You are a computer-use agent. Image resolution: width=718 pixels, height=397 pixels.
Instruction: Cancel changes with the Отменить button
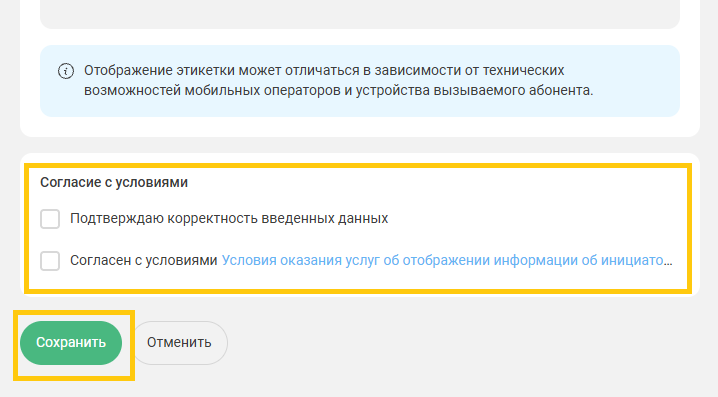[179, 343]
